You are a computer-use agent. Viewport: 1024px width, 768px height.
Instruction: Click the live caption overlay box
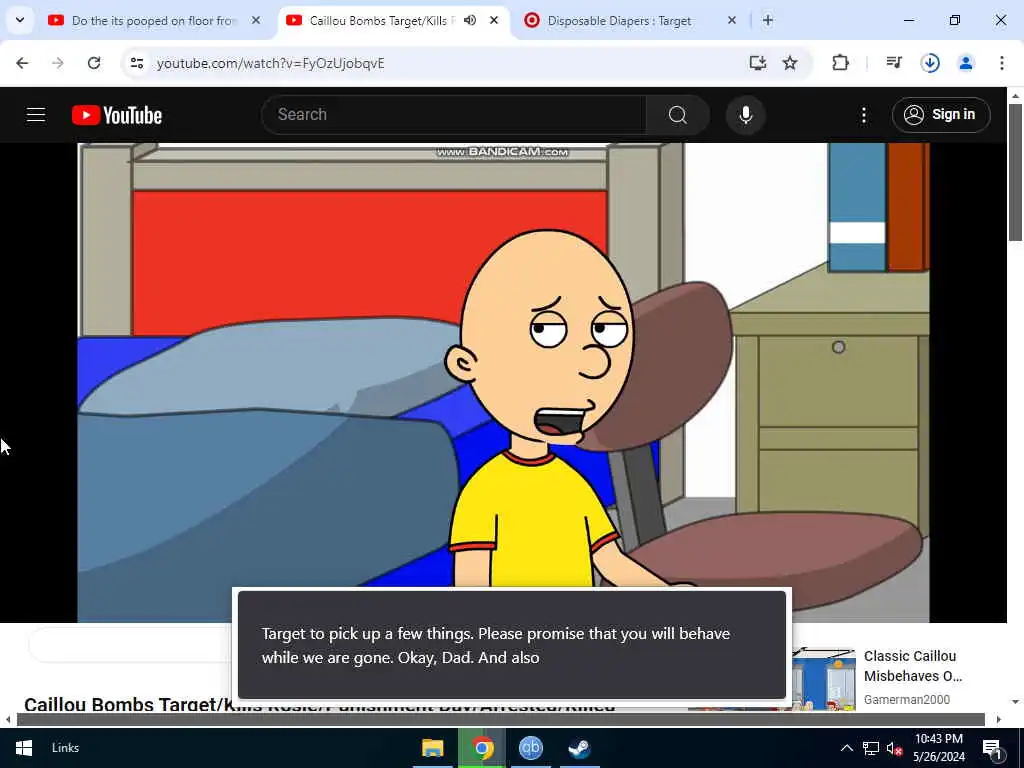pyautogui.click(x=512, y=645)
